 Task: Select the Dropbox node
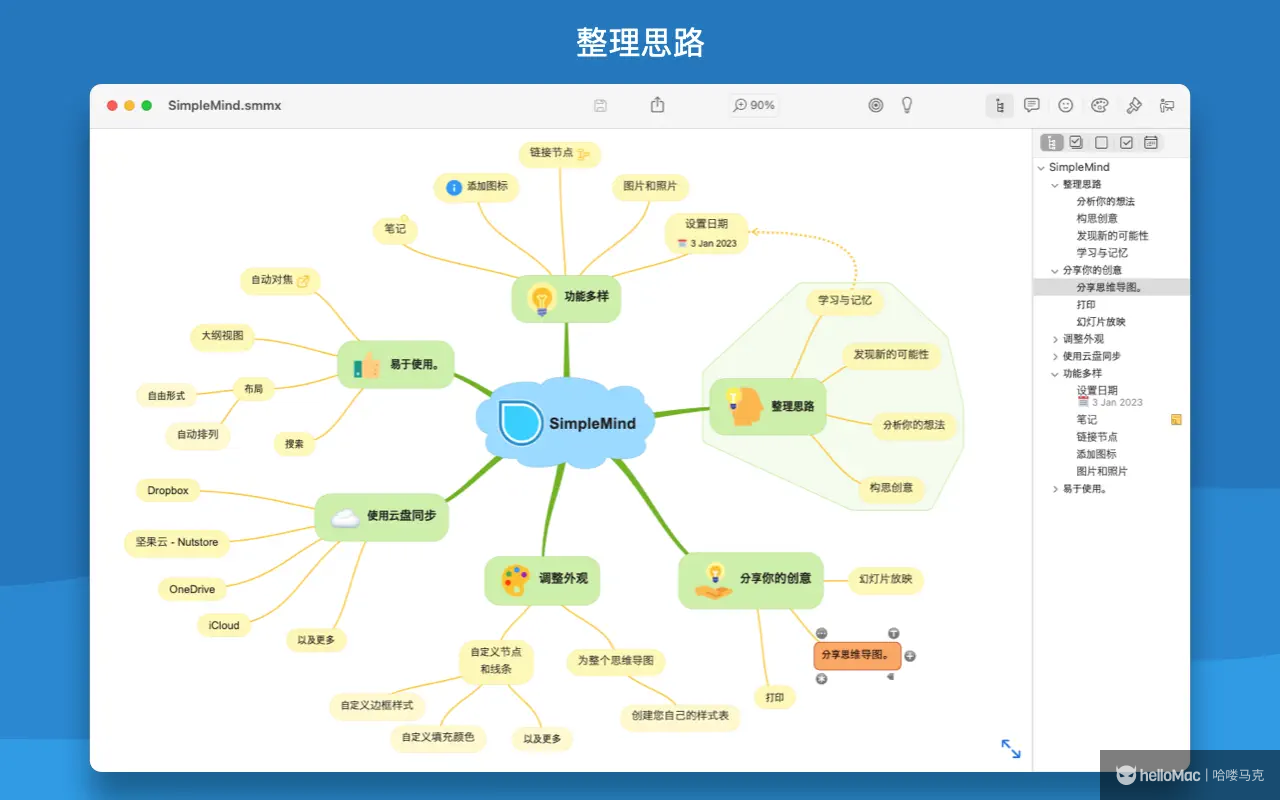point(168,491)
